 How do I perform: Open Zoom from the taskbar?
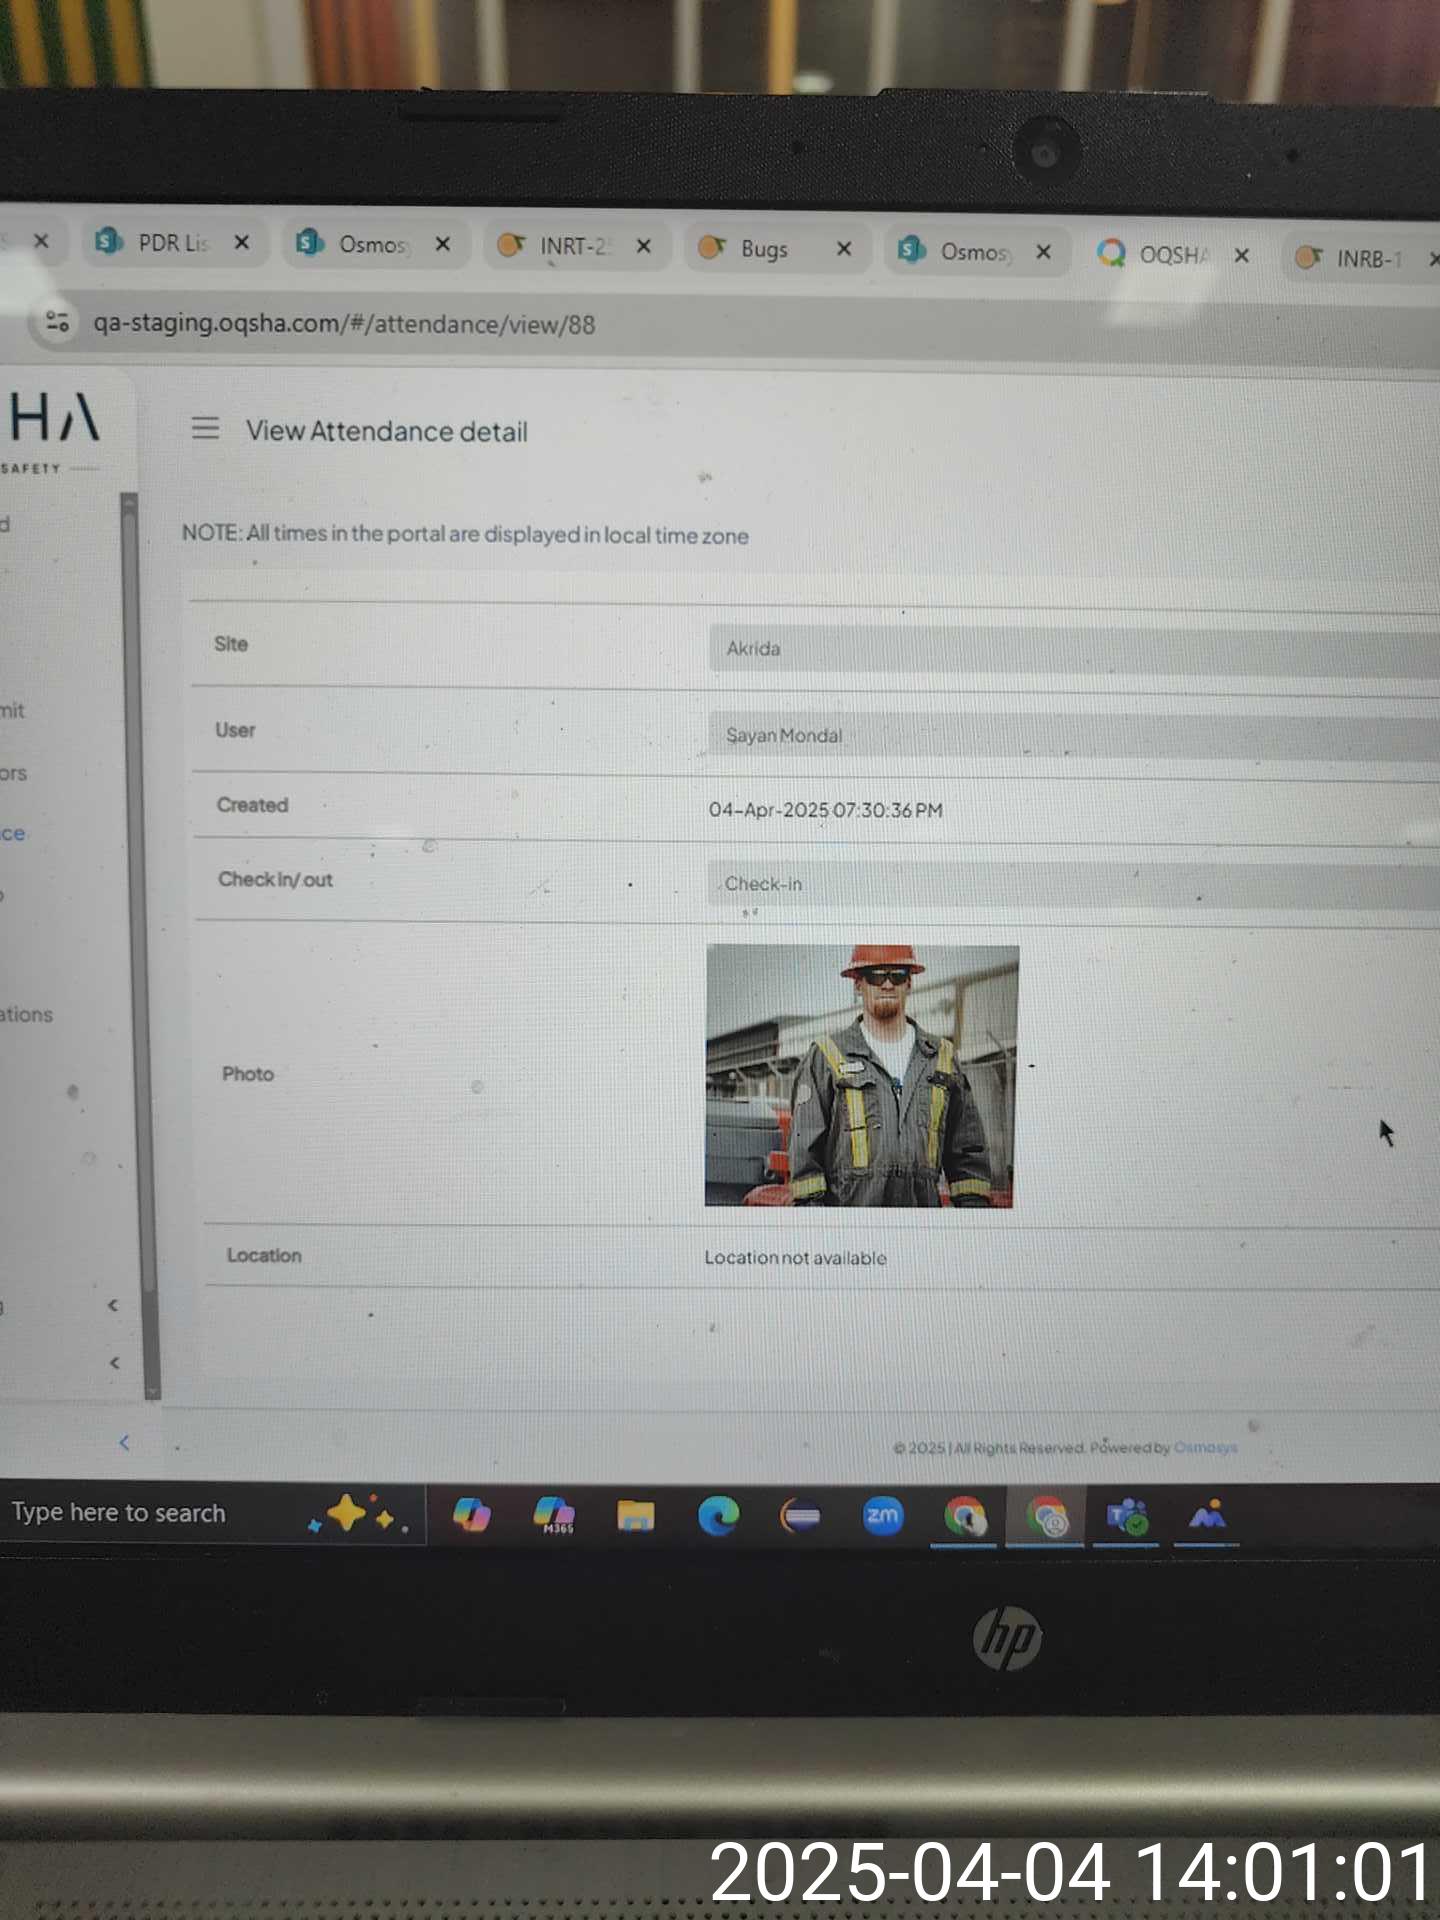pyautogui.click(x=881, y=1516)
